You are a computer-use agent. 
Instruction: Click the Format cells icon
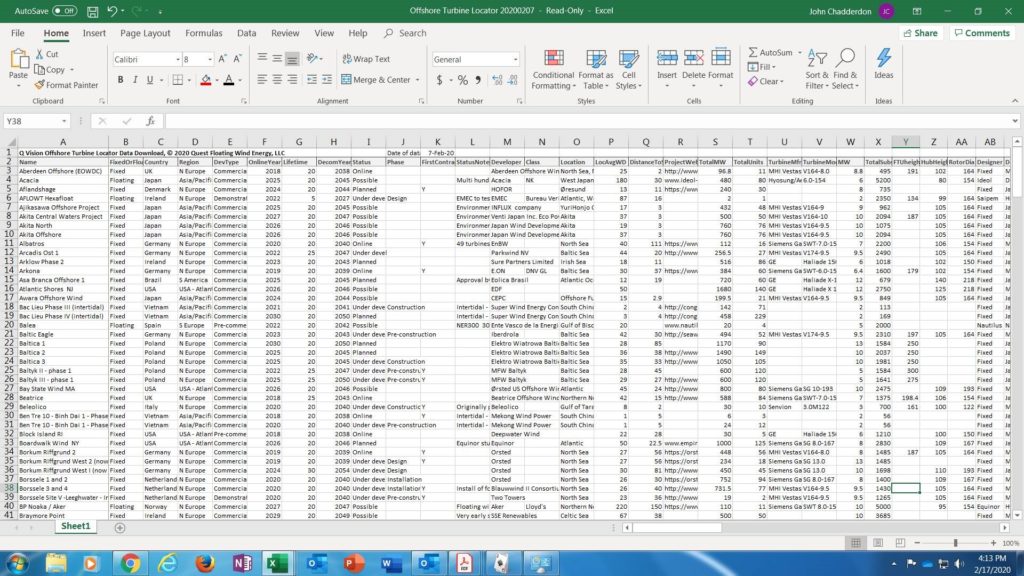click(720, 58)
